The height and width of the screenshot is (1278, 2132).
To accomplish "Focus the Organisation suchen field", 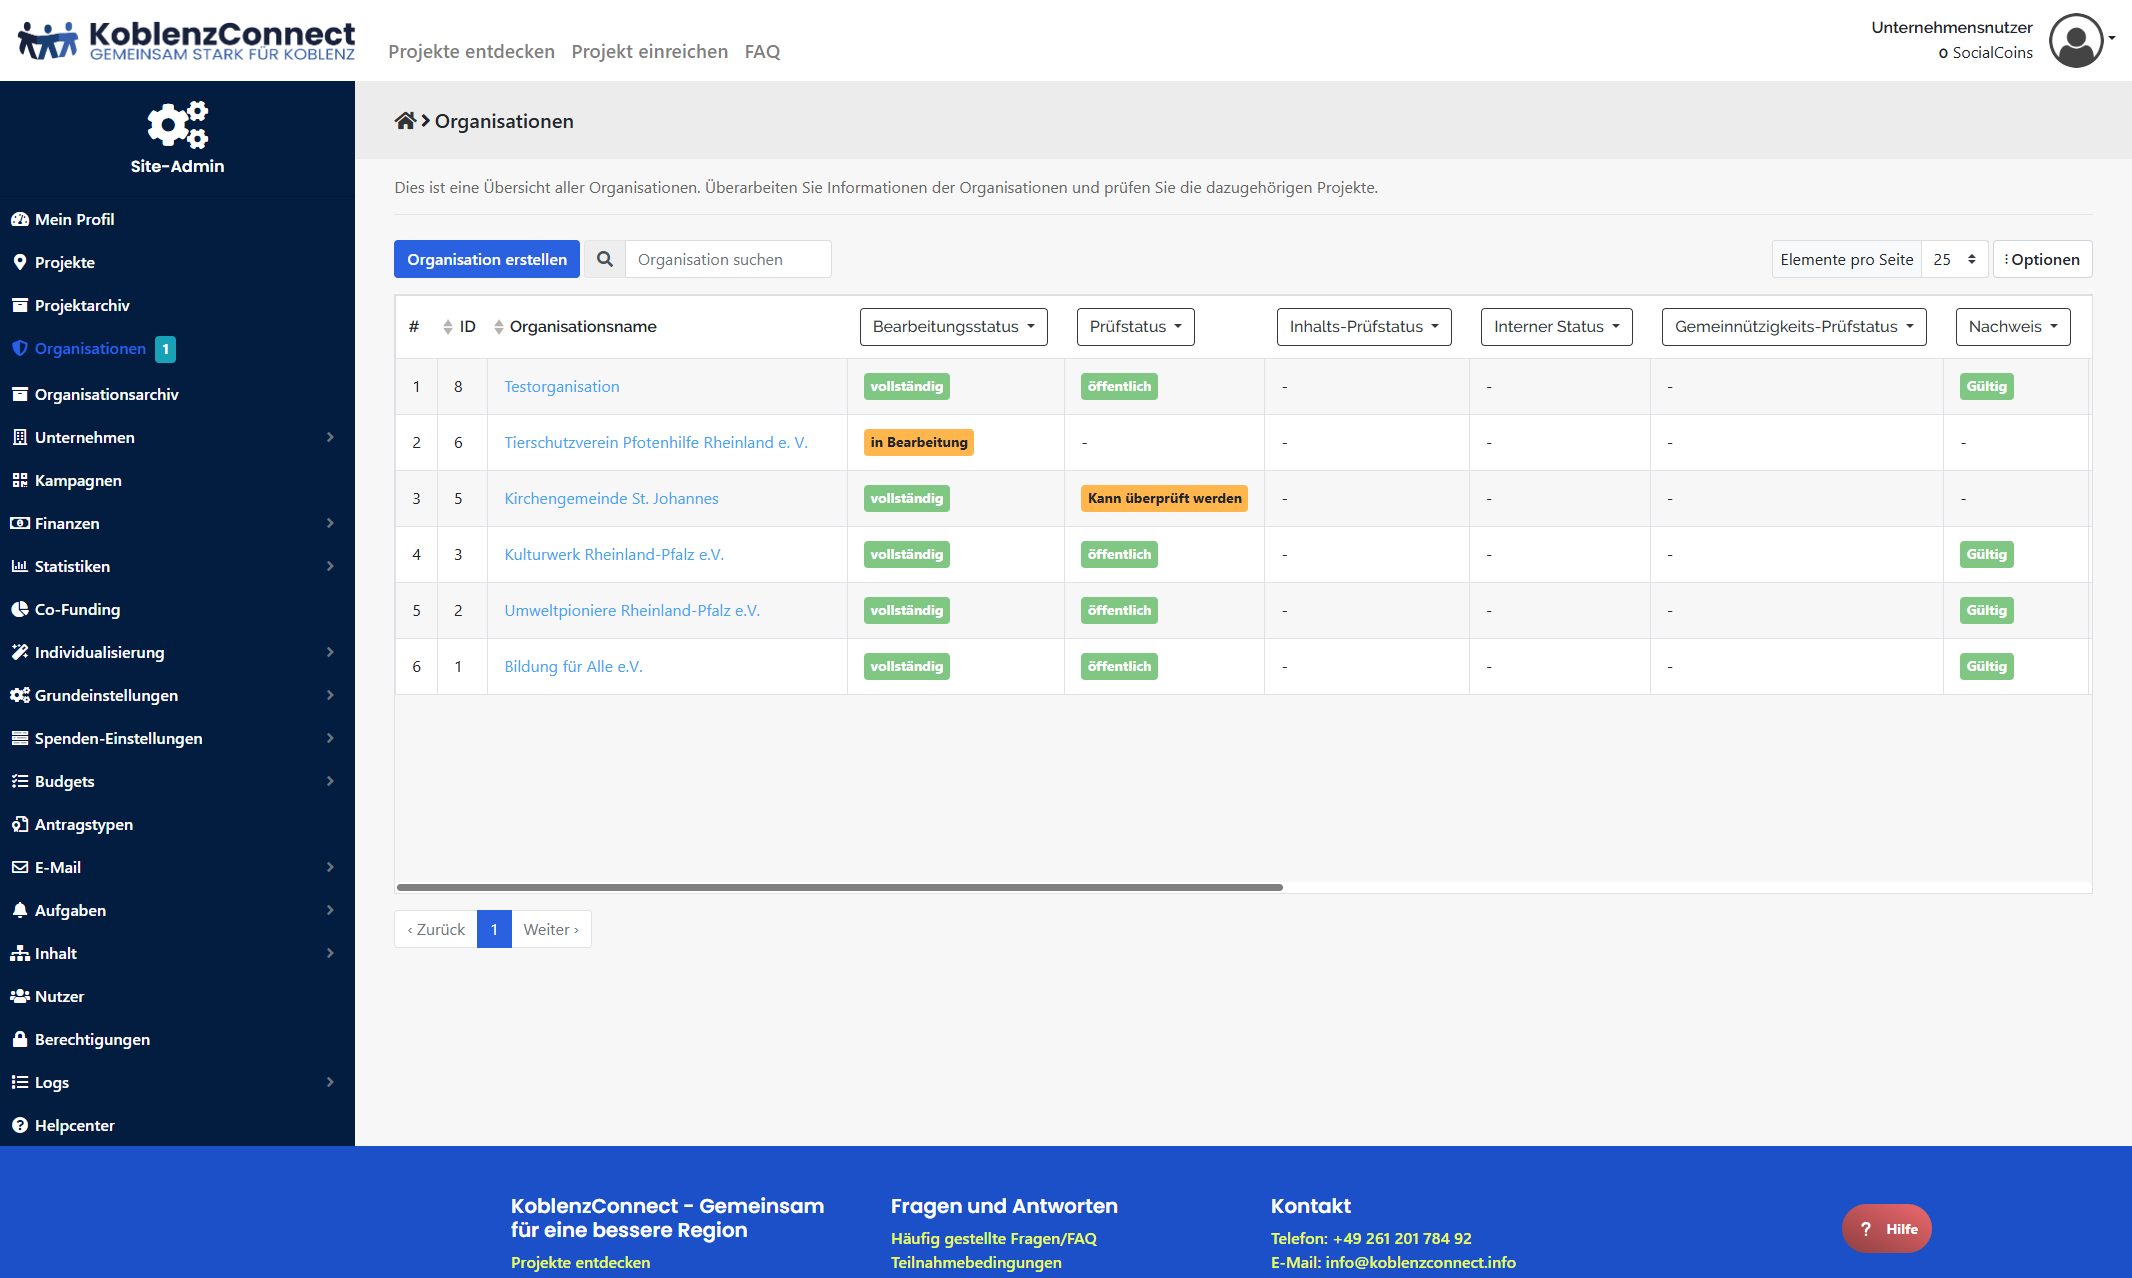I will 727,259.
